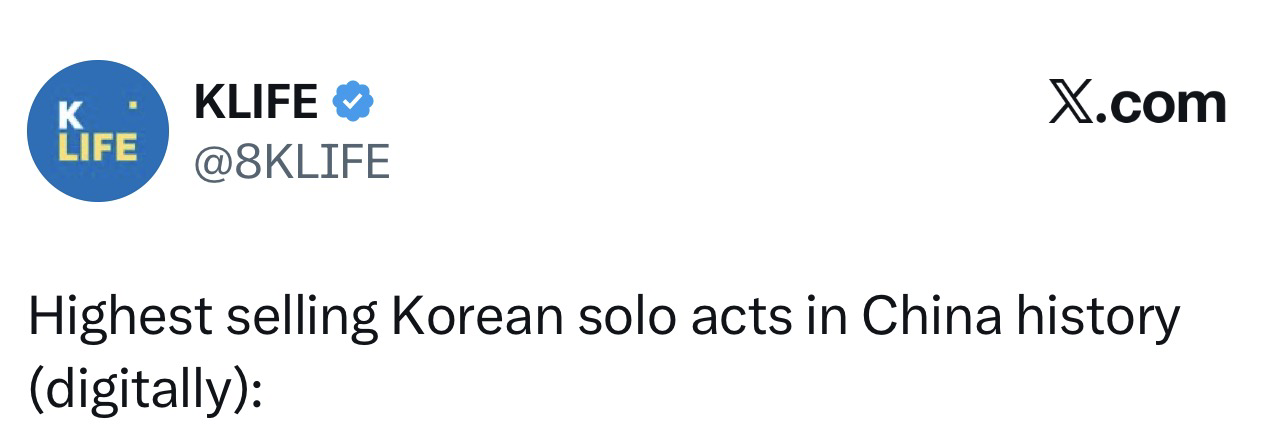Open the KLIFE profile avatar
Screen dimensions: 1284x424
point(96,131)
